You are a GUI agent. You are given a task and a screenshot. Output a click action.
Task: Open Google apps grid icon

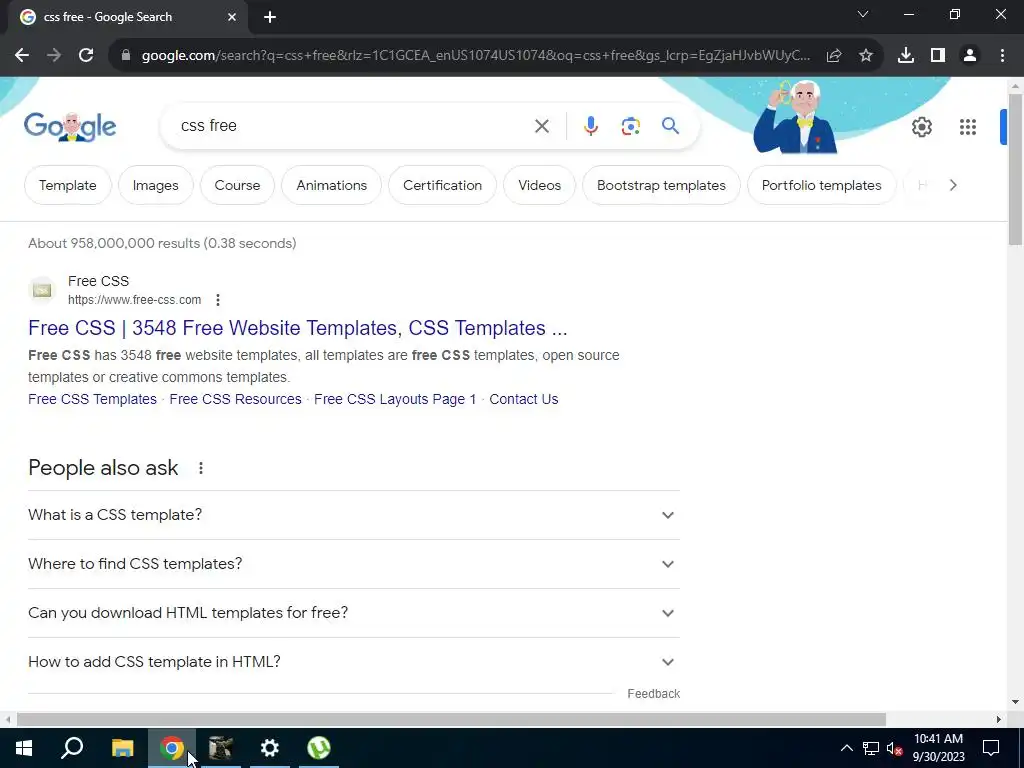968,127
